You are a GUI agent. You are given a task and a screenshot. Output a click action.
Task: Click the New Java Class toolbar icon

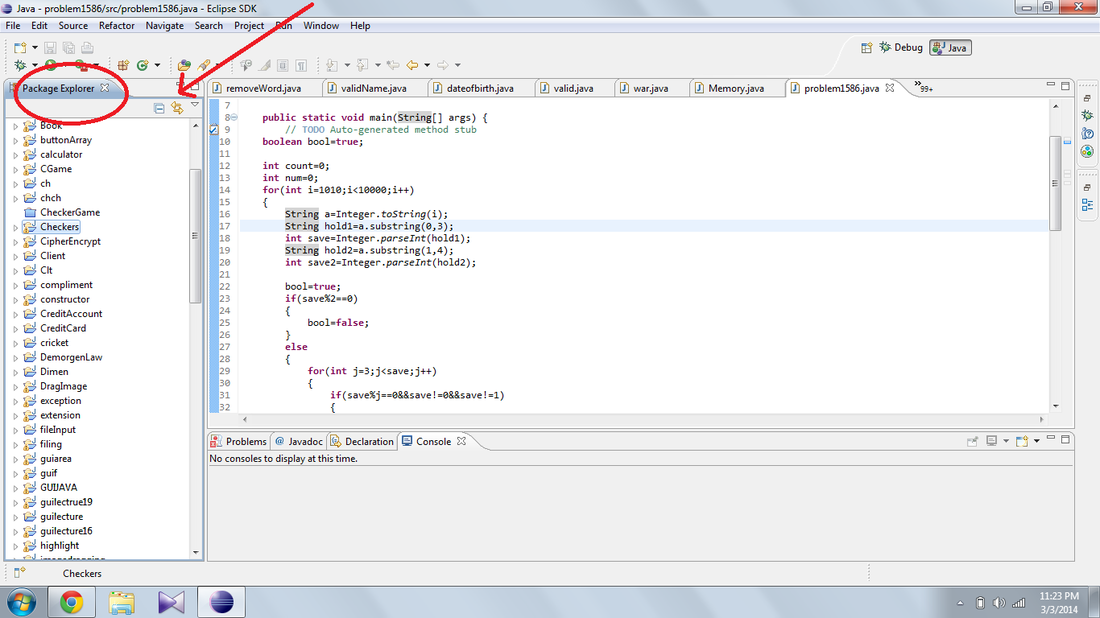pos(142,66)
